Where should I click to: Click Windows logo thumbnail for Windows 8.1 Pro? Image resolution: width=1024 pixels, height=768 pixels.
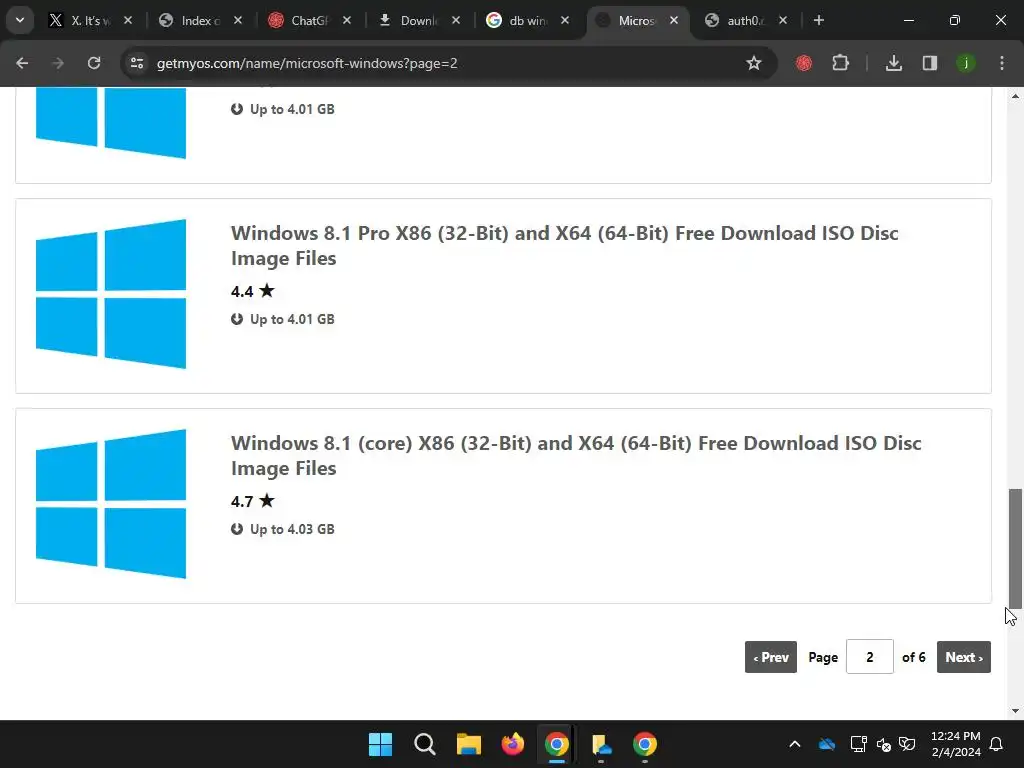point(111,294)
